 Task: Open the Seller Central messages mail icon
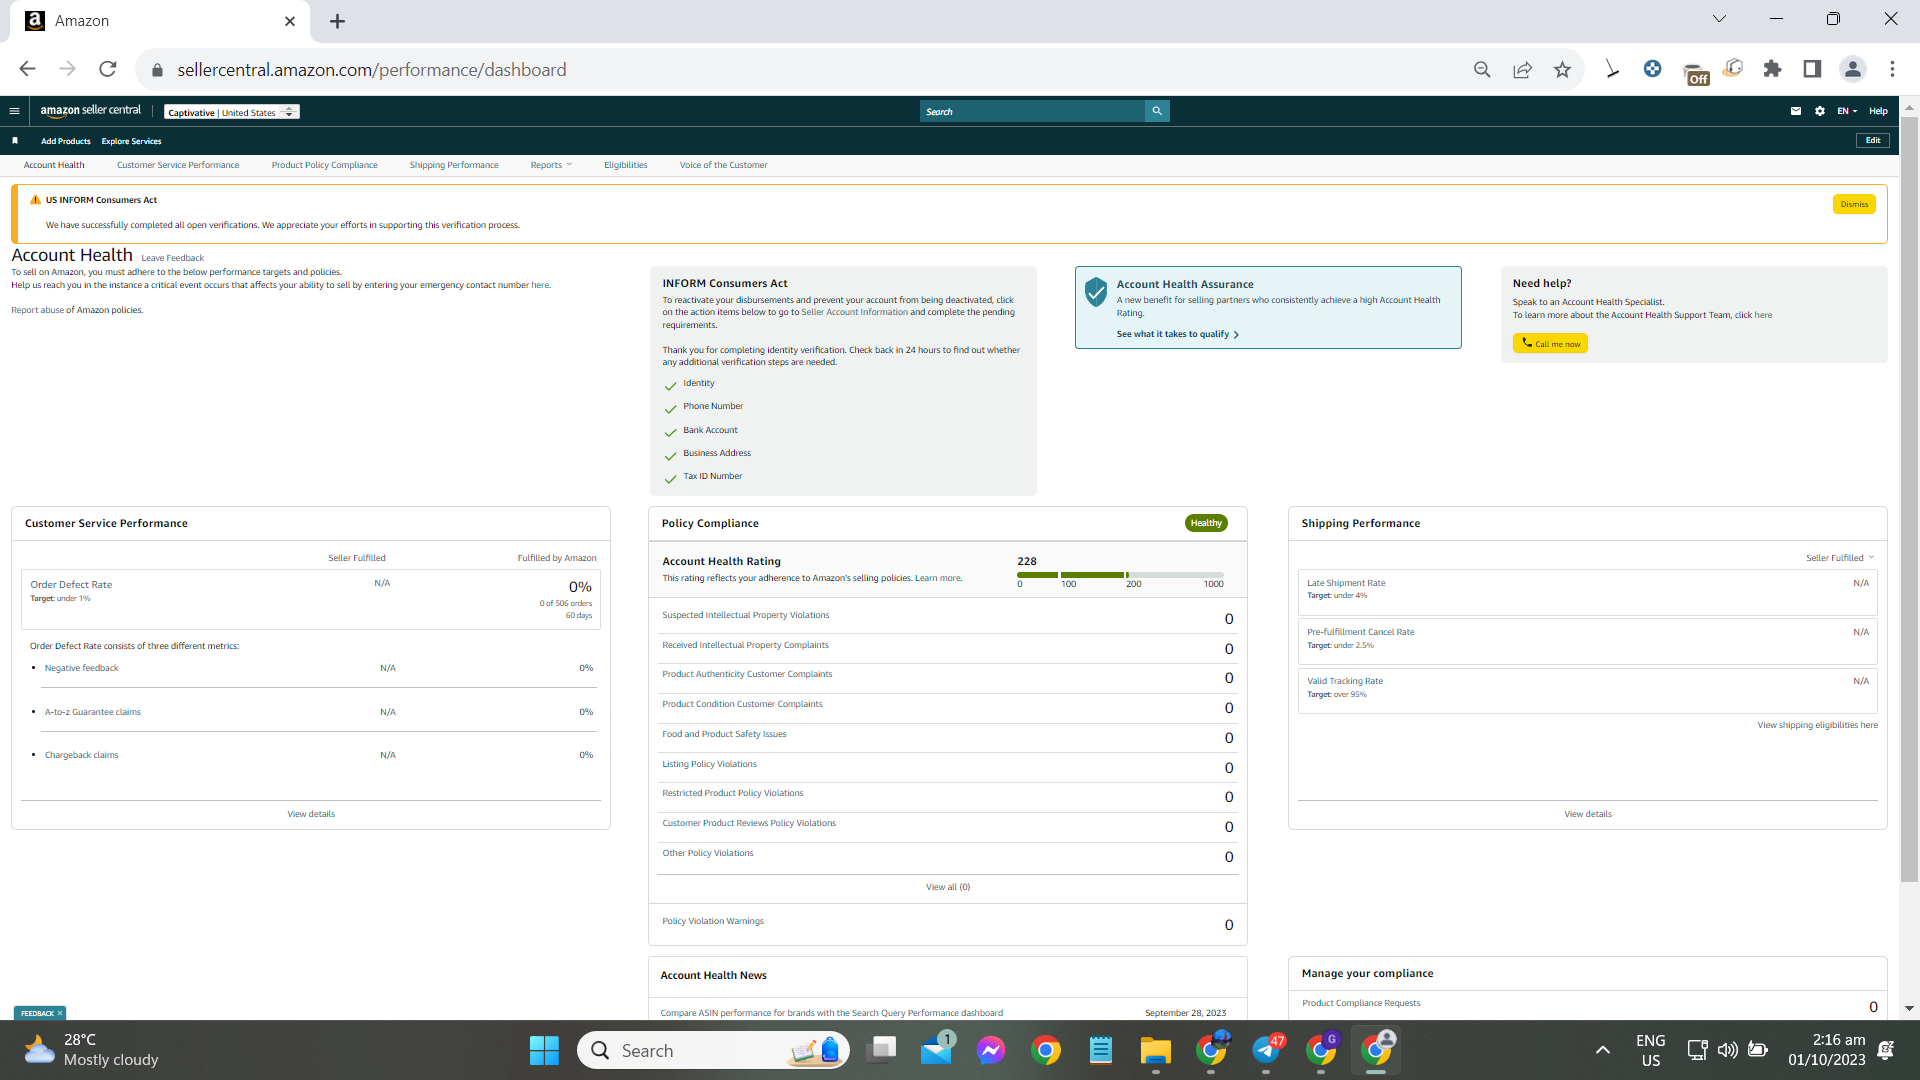pyautogui.click(x=1796, y=111)
